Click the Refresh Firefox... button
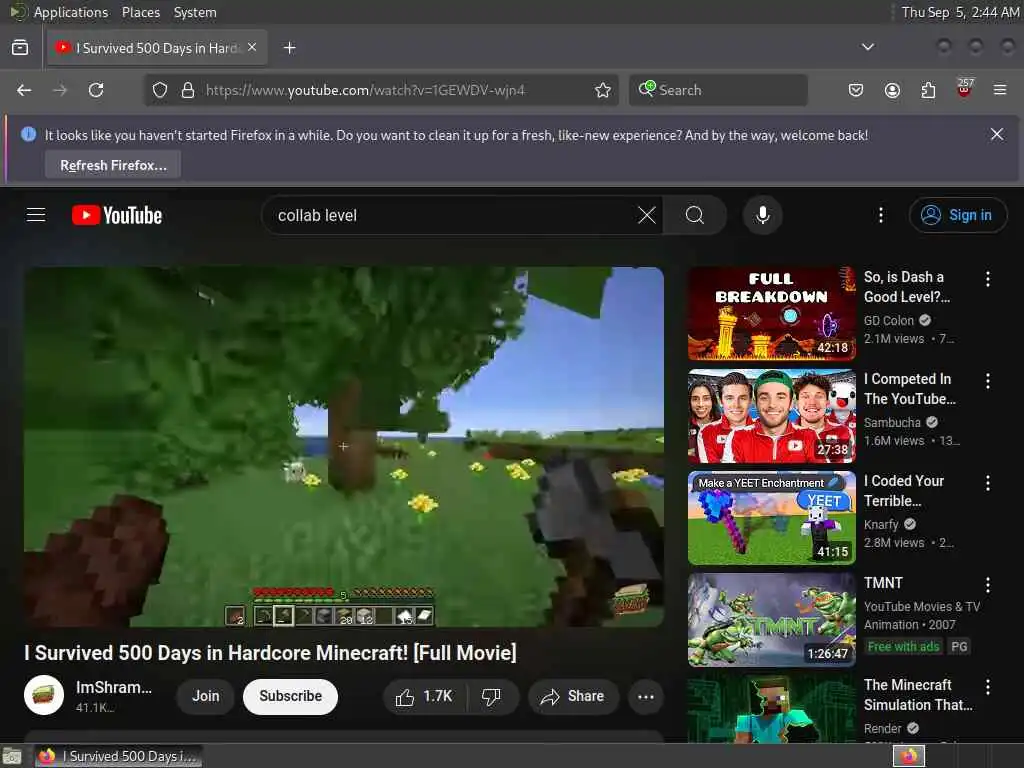 tap(113, 165)
